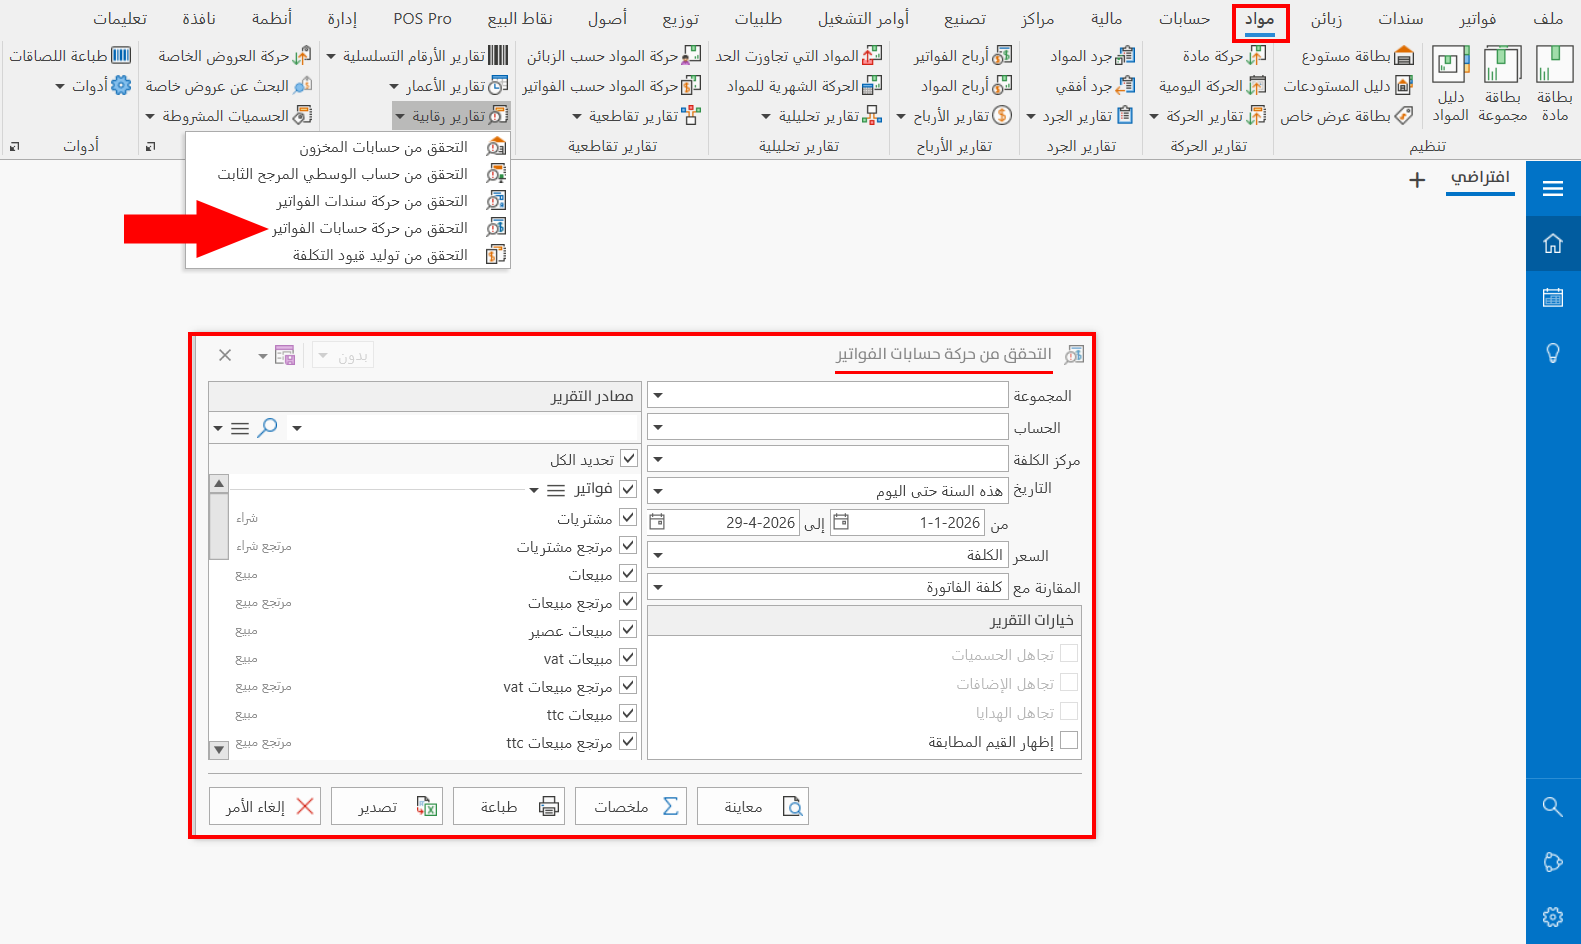The image size is (1581, 944).
Task: Open جرد المواد report
Action: [1092, 56]
